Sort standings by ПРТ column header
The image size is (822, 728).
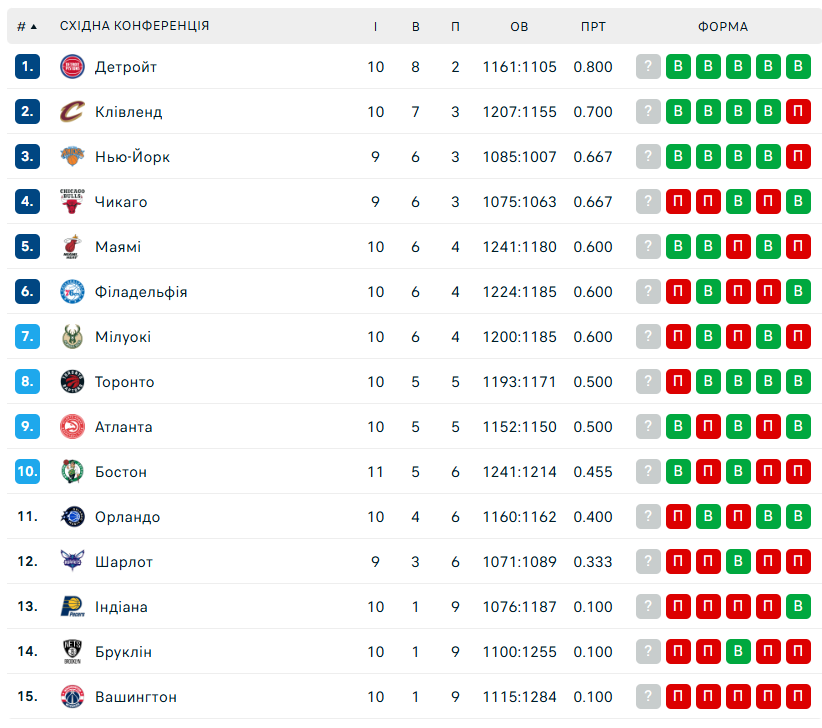tap(593, 26)
